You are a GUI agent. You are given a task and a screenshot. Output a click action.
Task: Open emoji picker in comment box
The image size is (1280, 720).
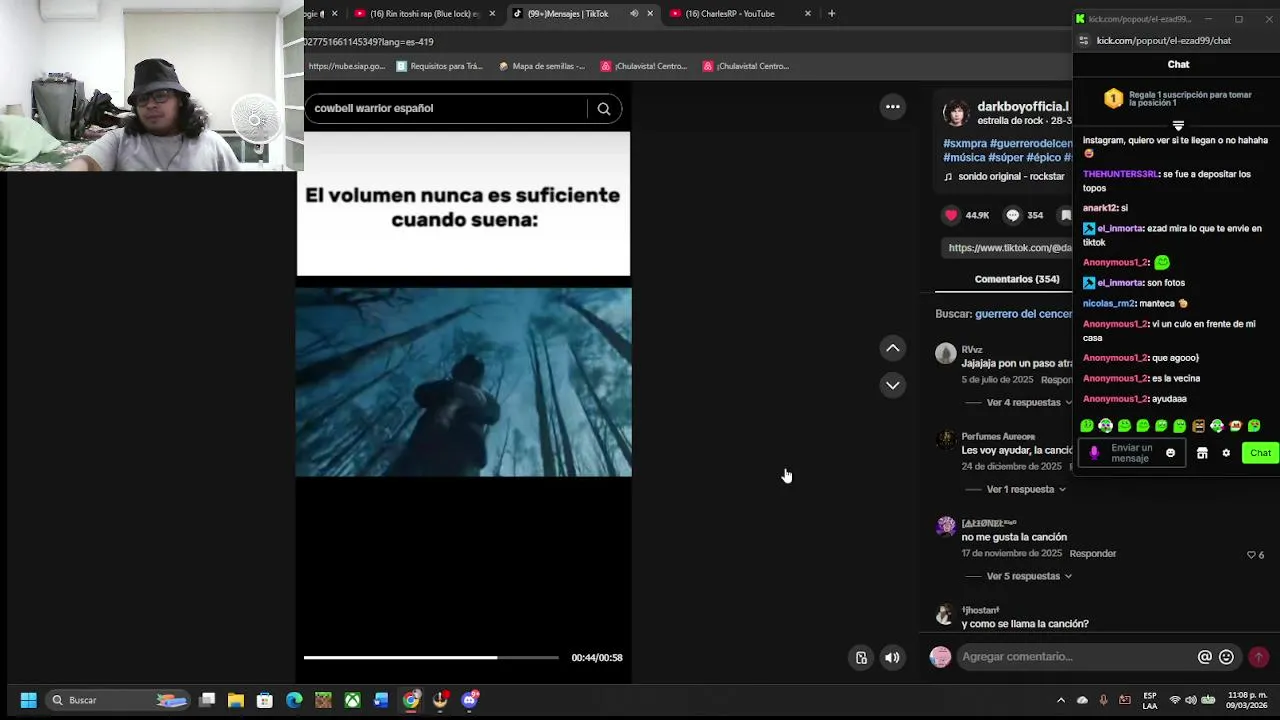(x=1227, y=657)
